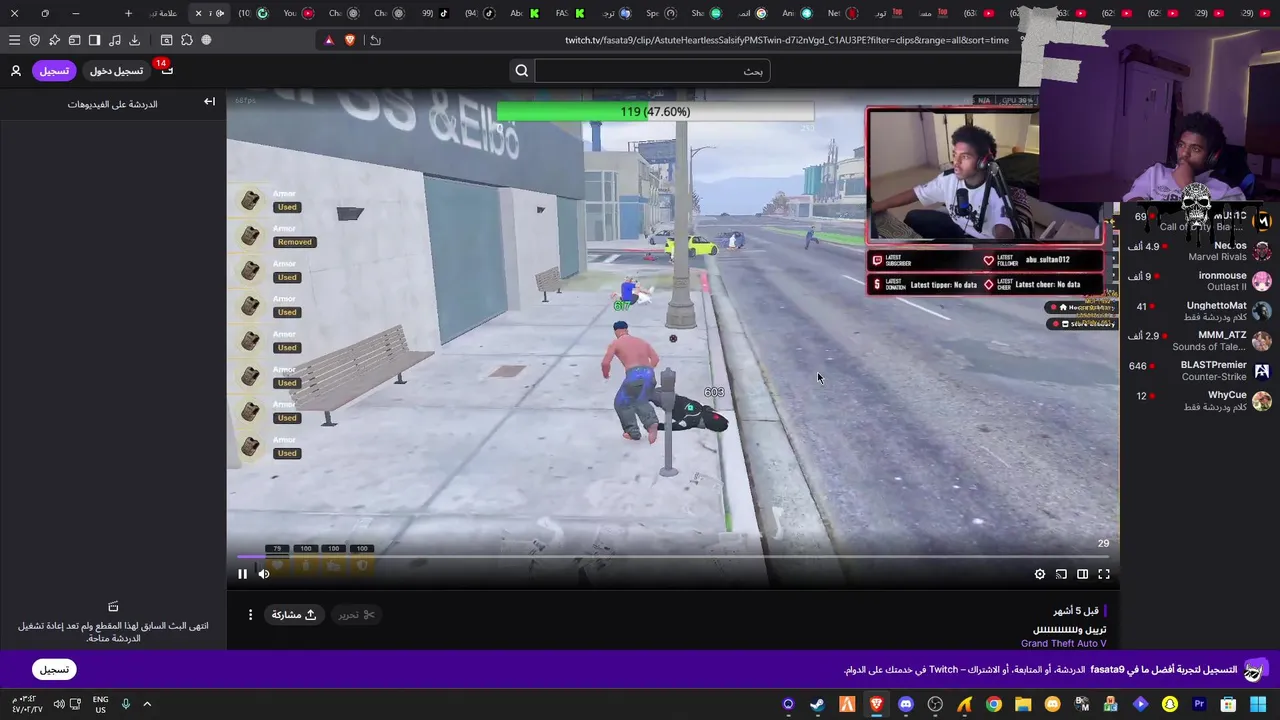The image size is (1280, 720).
Task: Click the Twitch URL address bar
Action: [786, 40]
